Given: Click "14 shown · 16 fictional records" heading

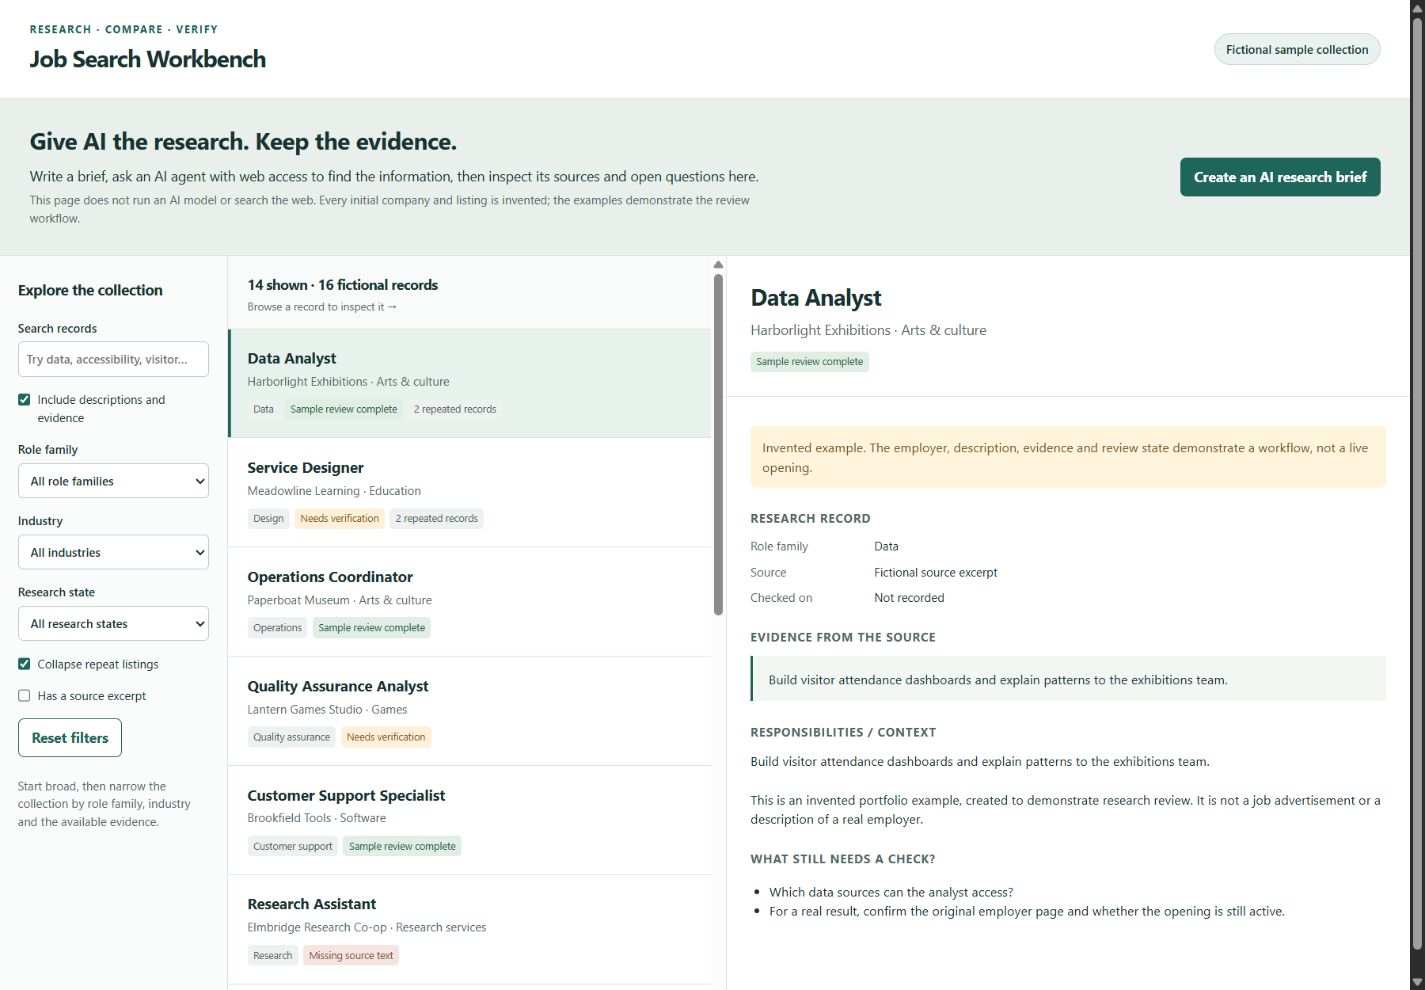Looking at the screenshot, I should click(x=343, y=285).
